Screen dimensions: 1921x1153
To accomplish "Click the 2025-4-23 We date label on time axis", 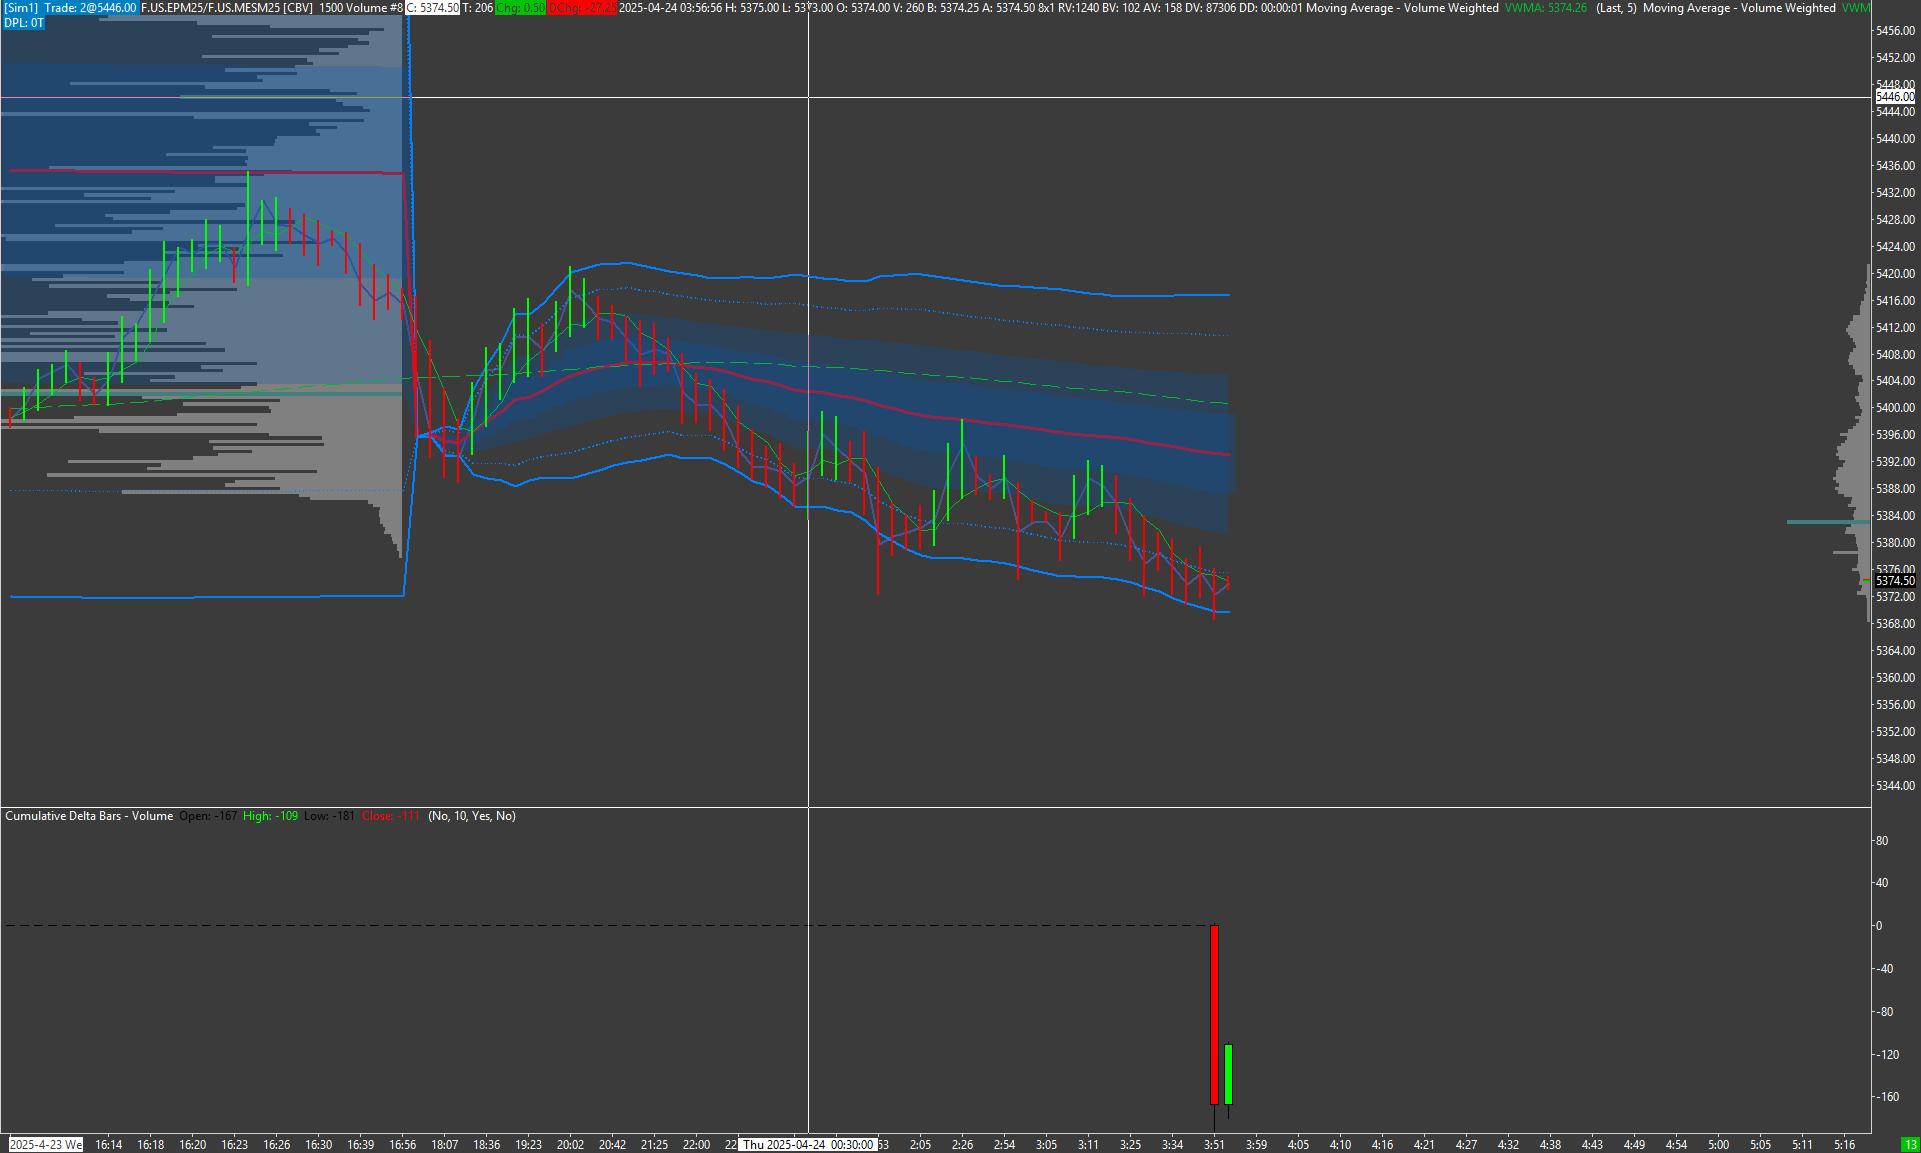I will [x=46, y=1145].
